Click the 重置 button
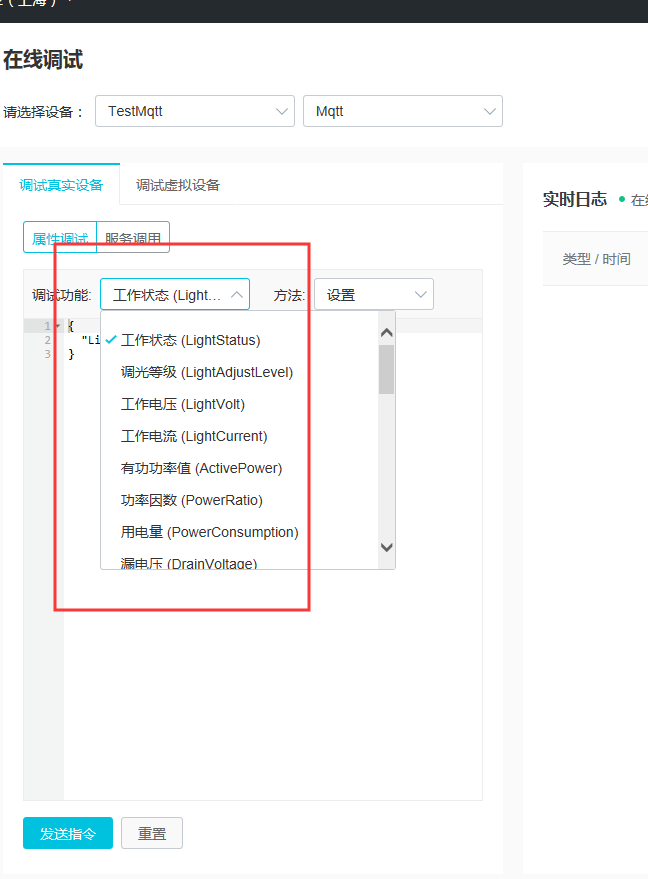648x879 pixels. point(152,833)
